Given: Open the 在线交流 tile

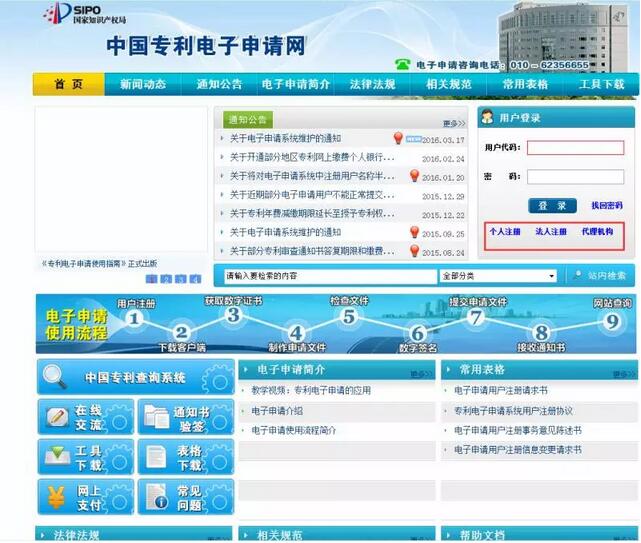Looking at the screenshot, I should (x=86, y=417).
